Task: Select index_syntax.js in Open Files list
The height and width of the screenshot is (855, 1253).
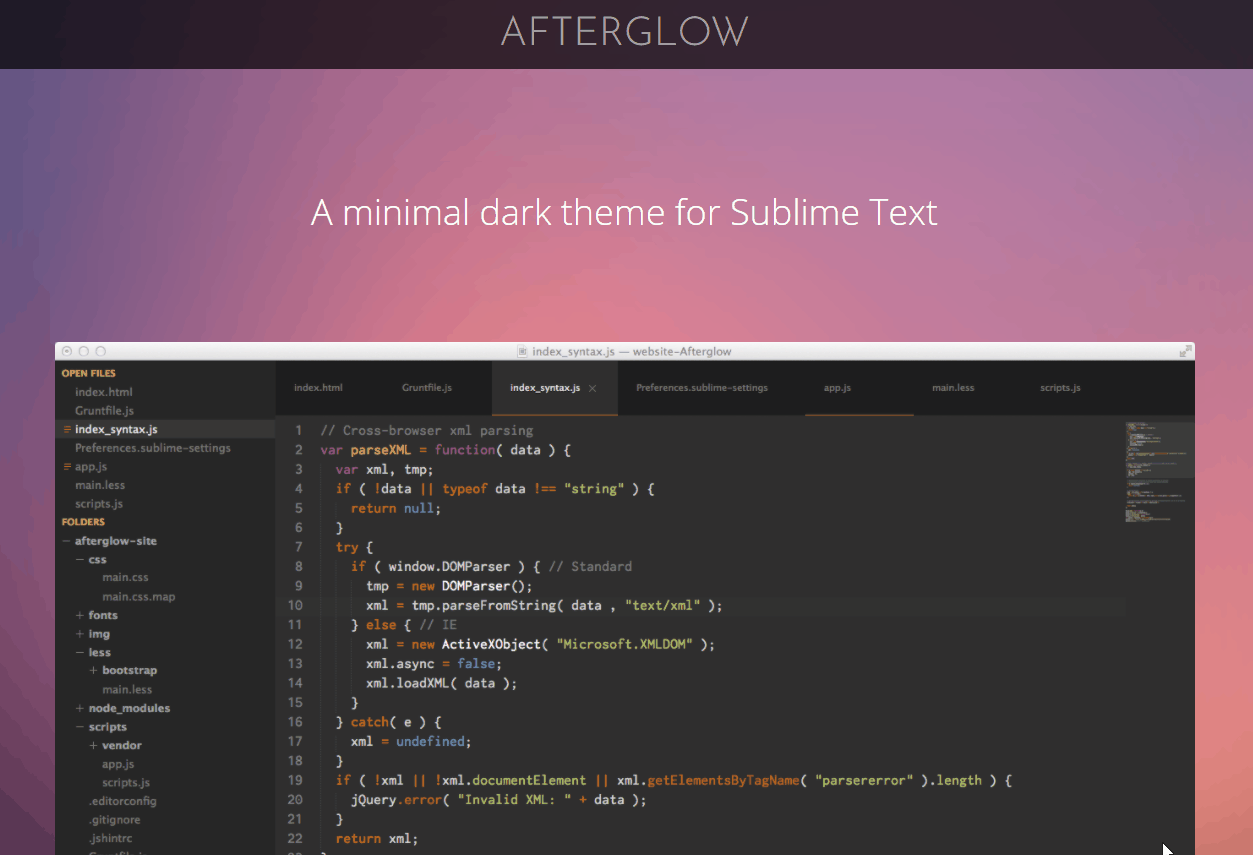Action: pos(116,429)
